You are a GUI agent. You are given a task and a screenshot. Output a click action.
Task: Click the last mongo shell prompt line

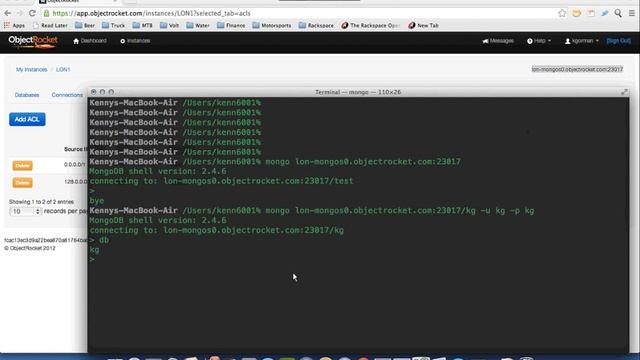click(92, 260)
